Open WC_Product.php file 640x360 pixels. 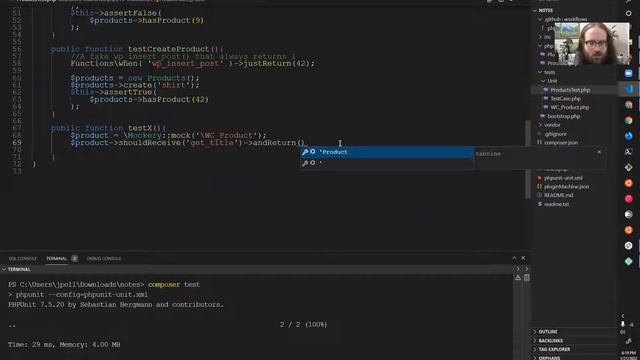click(569, 107)
